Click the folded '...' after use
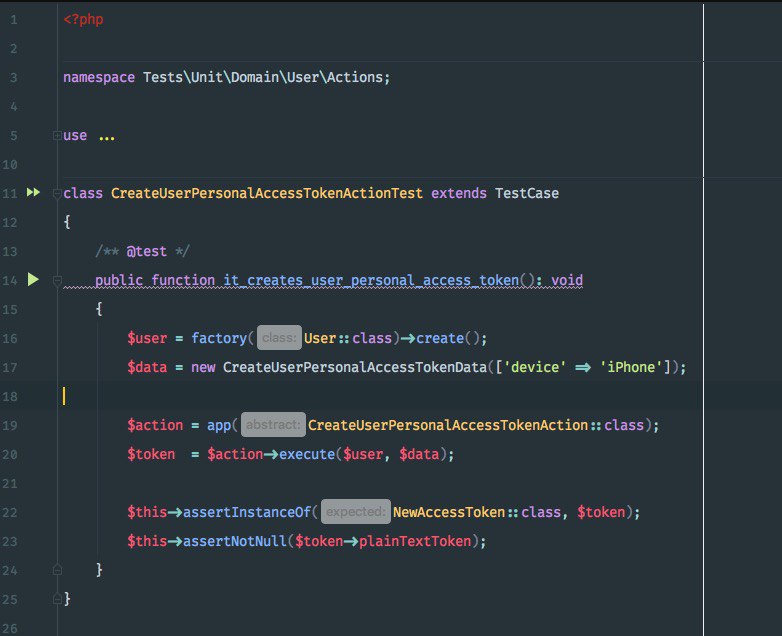782x636 pixels. click(x=107, y=136)
